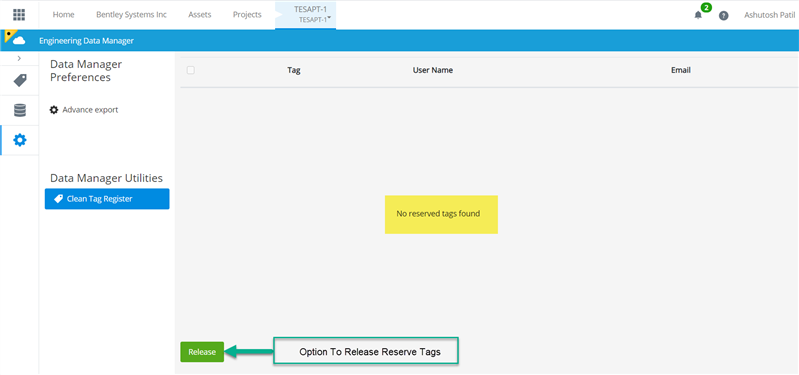Switch to the Projects tab
The image size is (799, 375).
(x=247, y=15)
